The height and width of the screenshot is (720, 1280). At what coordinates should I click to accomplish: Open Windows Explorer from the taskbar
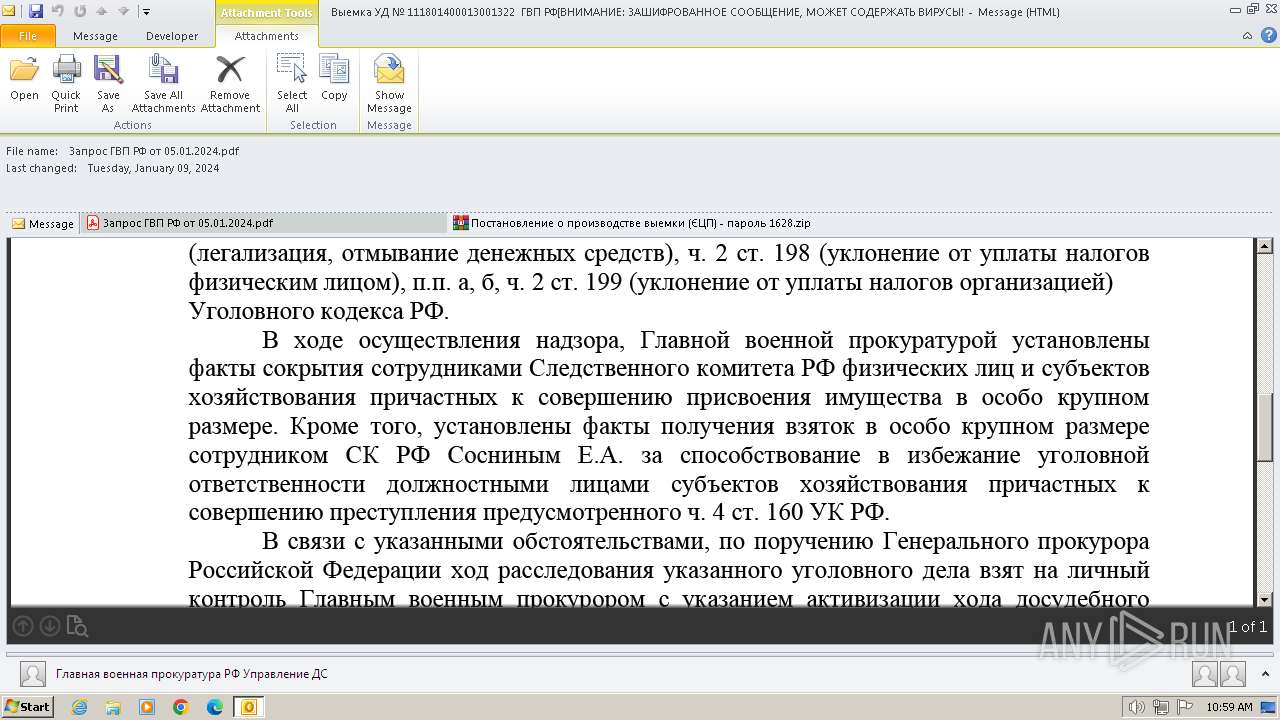click(113, 707)
